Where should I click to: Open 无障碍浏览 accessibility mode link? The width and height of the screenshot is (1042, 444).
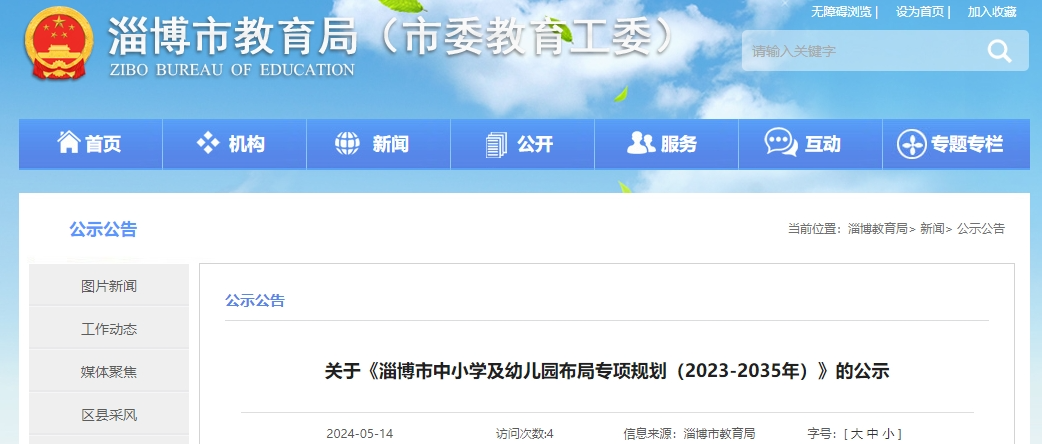point(843,12)
